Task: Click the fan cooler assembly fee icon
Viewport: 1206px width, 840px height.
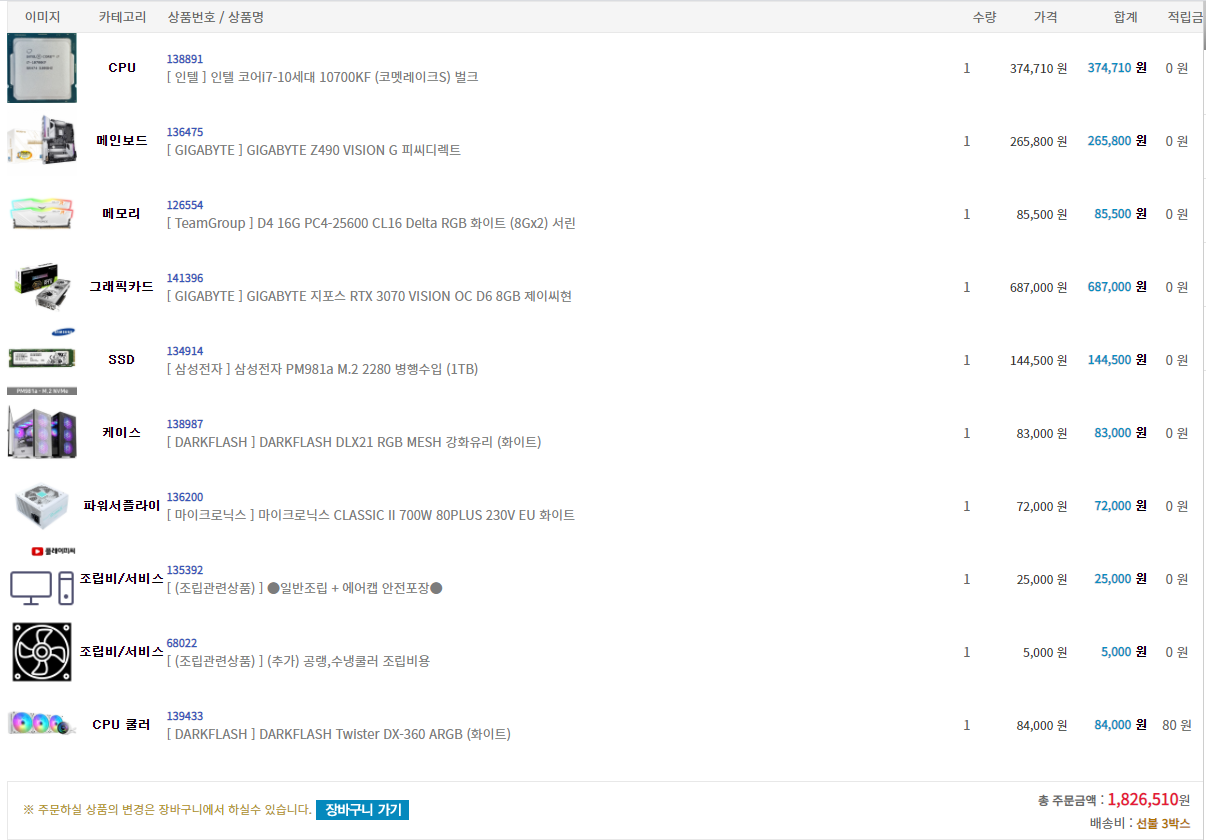Action: (x=42, y=652)
